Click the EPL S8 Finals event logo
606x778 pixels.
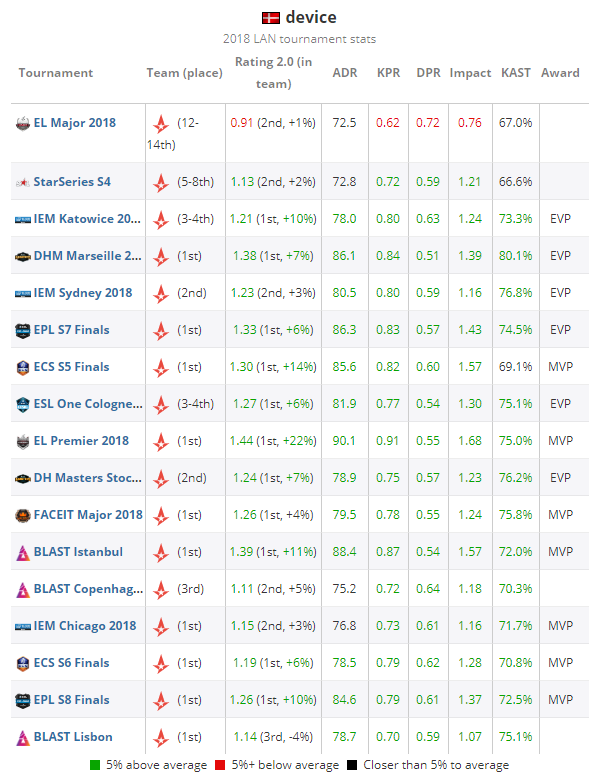point(23,700)
